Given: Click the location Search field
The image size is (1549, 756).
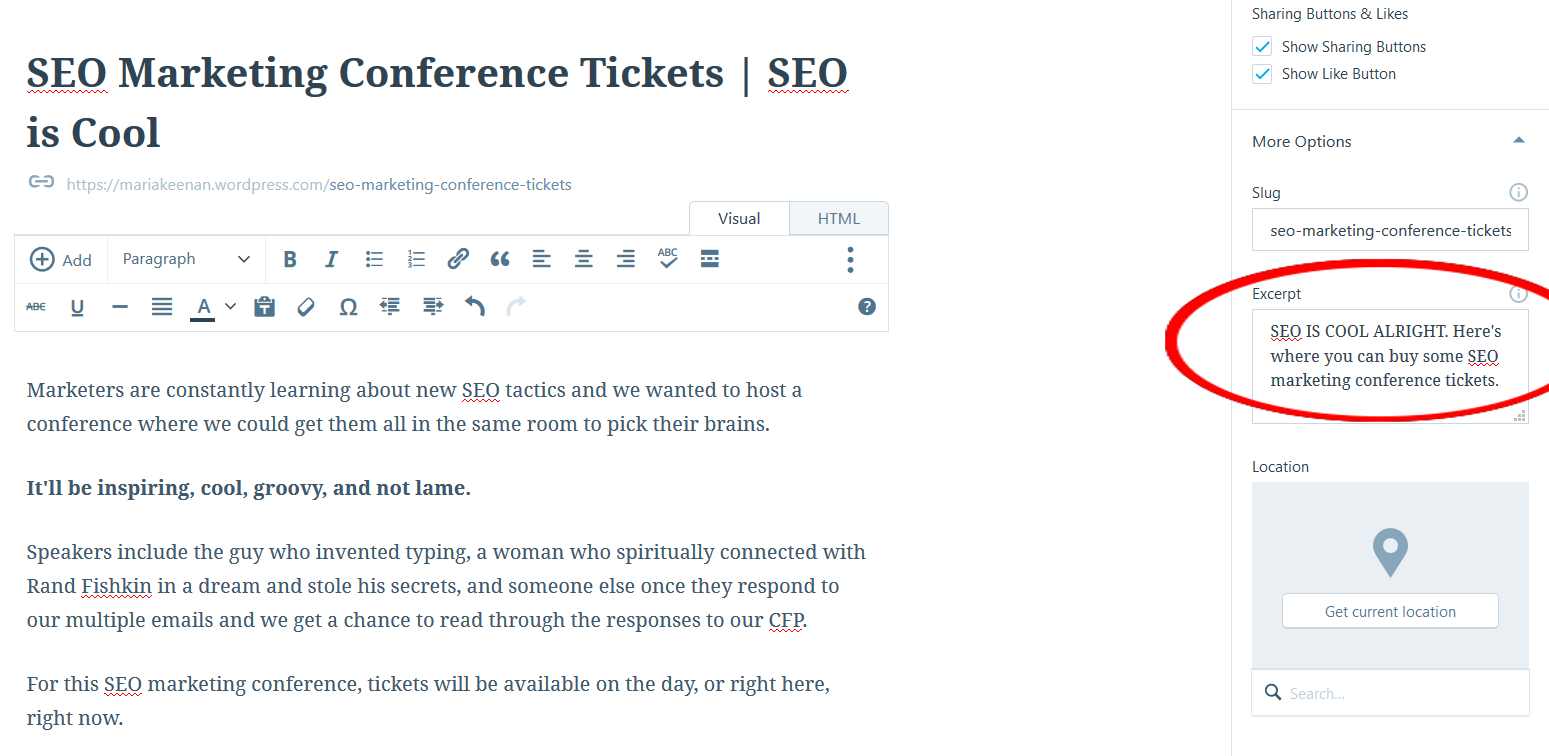Looking at the screenshot, I should [1390, 693].
